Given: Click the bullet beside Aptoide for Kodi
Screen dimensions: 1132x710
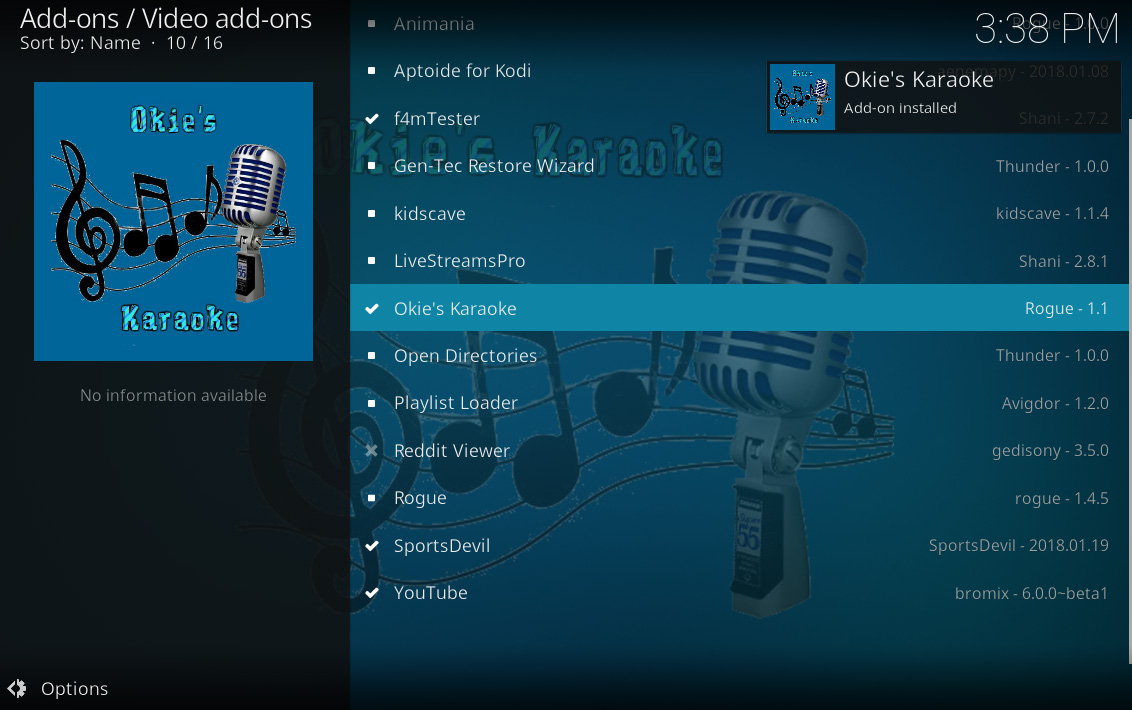Looking at the screenshot, I should point(372,71).
